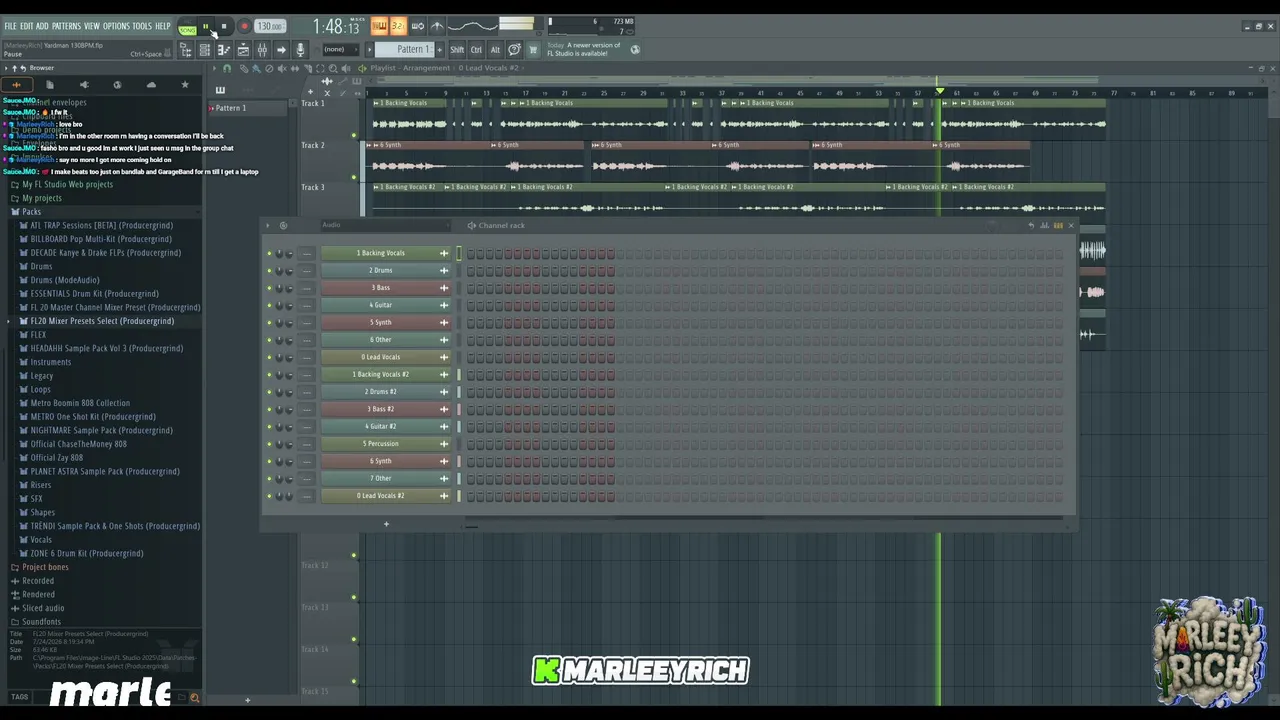Adjust pan knob for 1 Backing Vocals channel
Image resolution: width=1280 pixels, height=720 pixels.
tap(279, 253)
